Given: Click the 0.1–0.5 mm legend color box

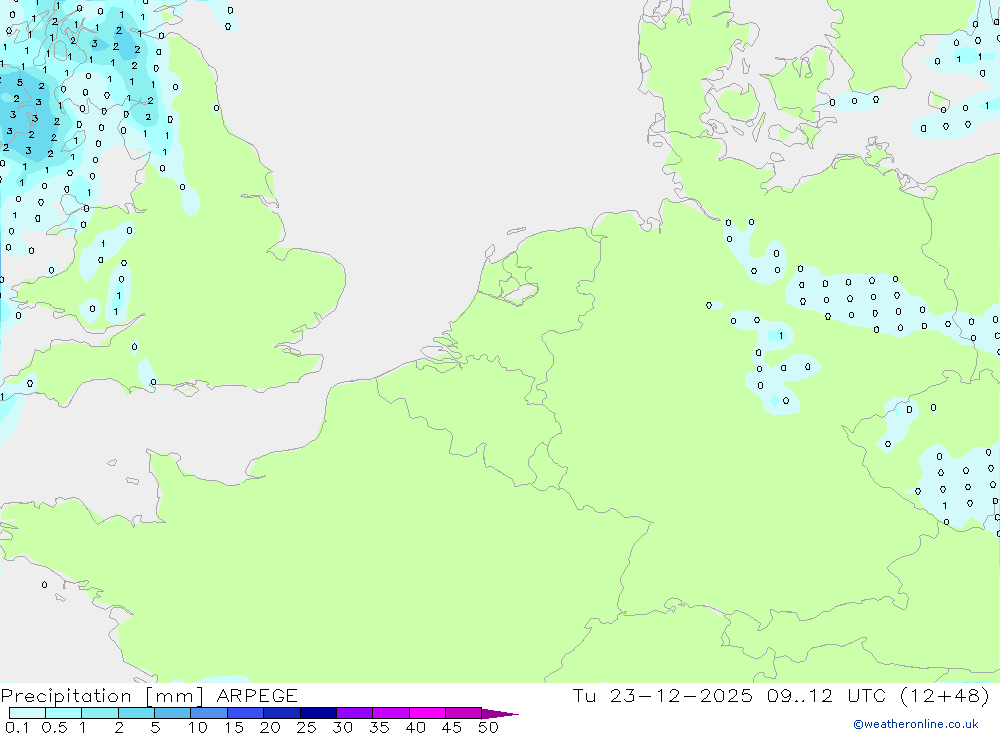Looking at the screenshot, I should (x=27, y=713).
